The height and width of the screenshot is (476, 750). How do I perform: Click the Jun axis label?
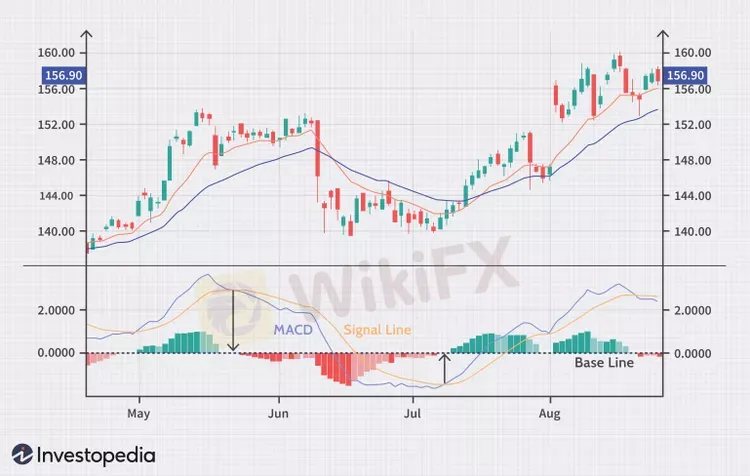click(x=278, y=413)
